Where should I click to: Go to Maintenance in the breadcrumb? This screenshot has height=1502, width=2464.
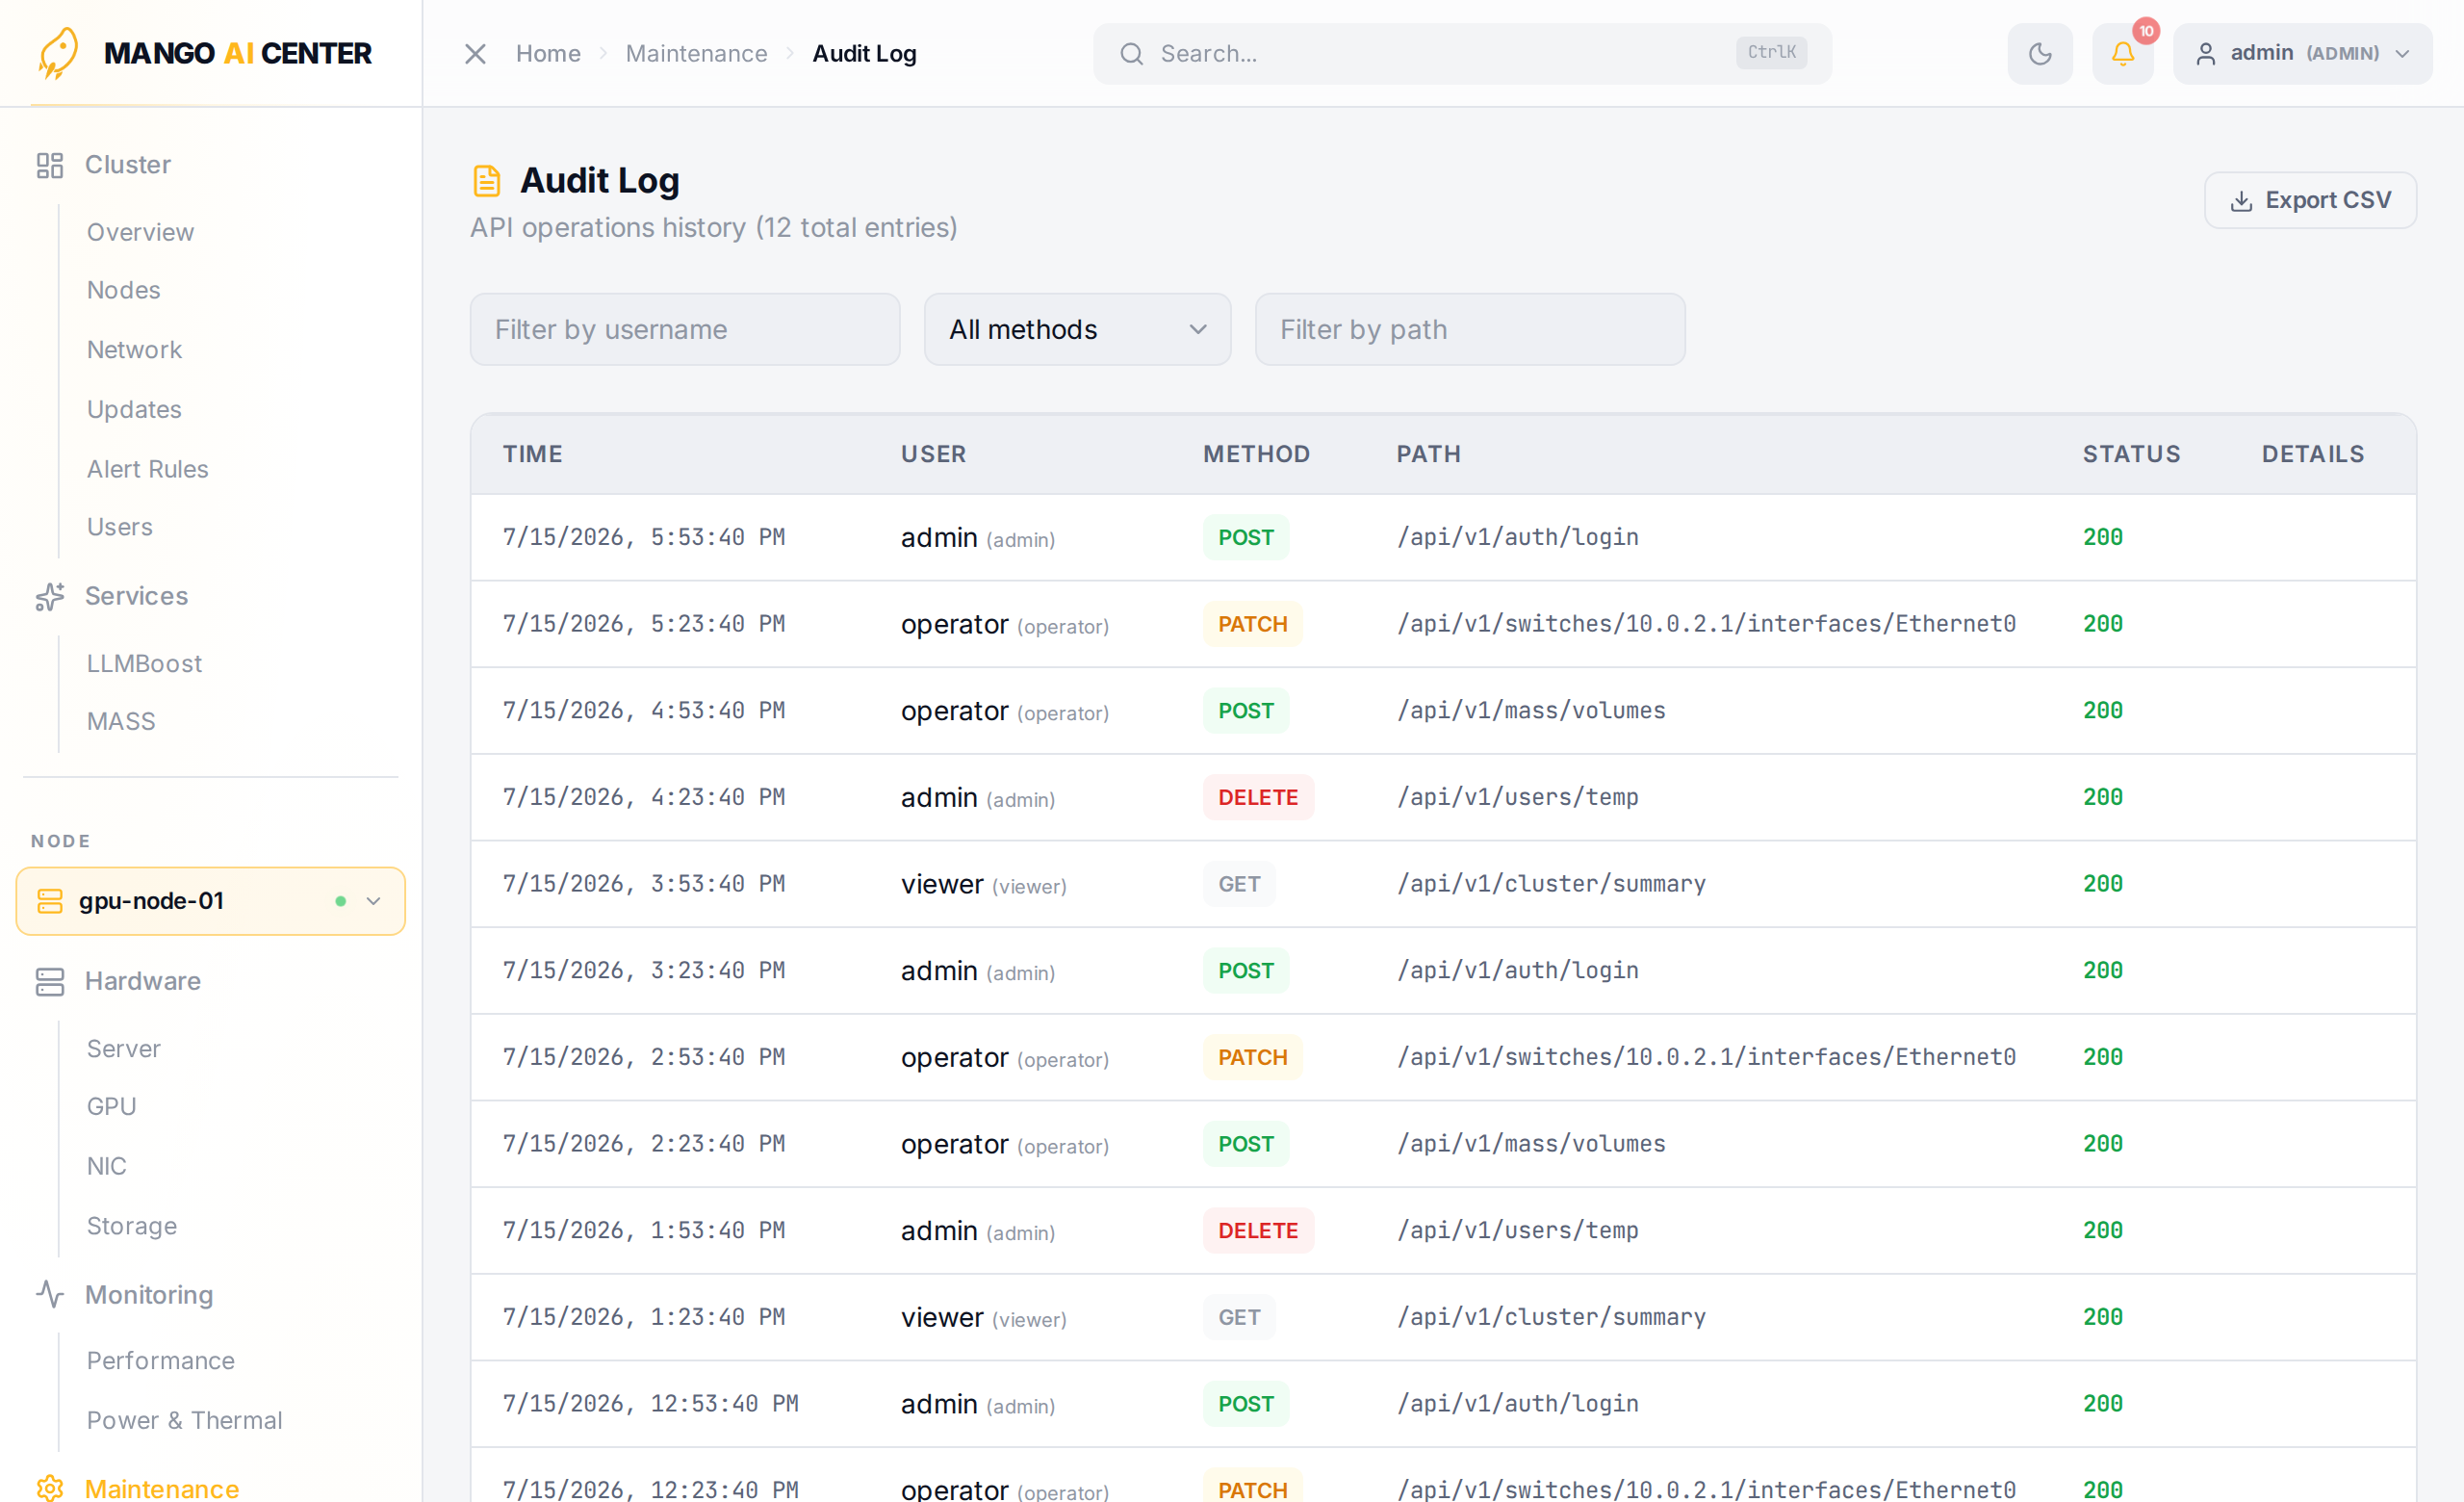[x=696, y=53]
